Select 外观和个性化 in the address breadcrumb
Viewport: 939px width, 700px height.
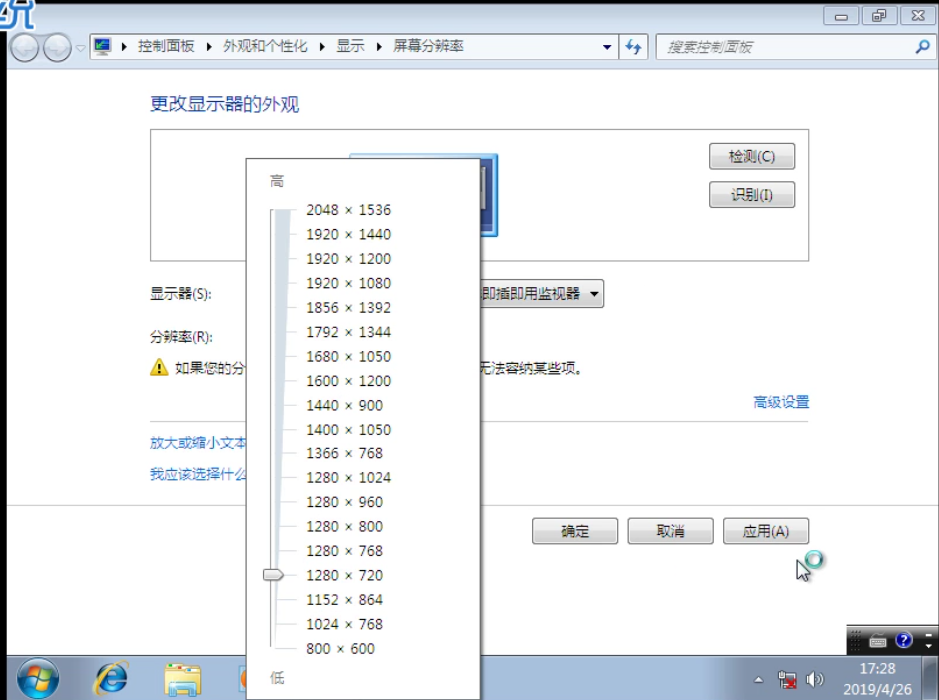(x=265, y=46)
